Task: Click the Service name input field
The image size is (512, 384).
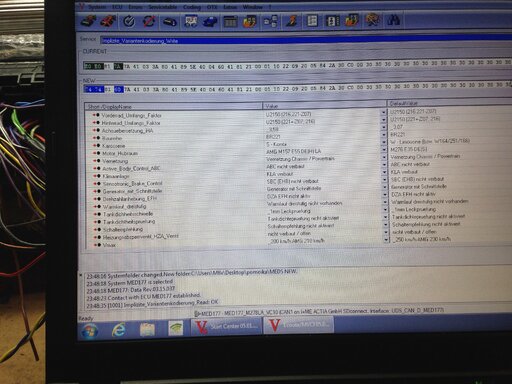Action: click(306, 41)
